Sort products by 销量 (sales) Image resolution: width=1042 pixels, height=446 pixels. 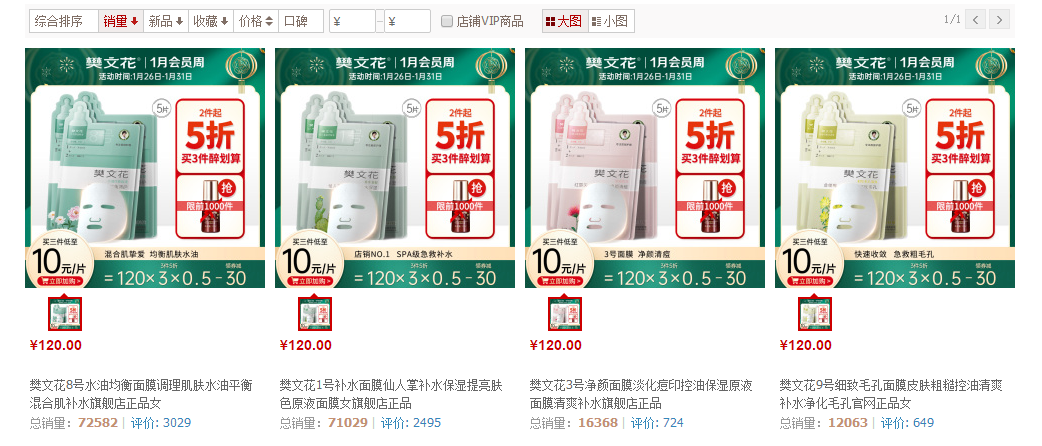(x=120, y=21)
